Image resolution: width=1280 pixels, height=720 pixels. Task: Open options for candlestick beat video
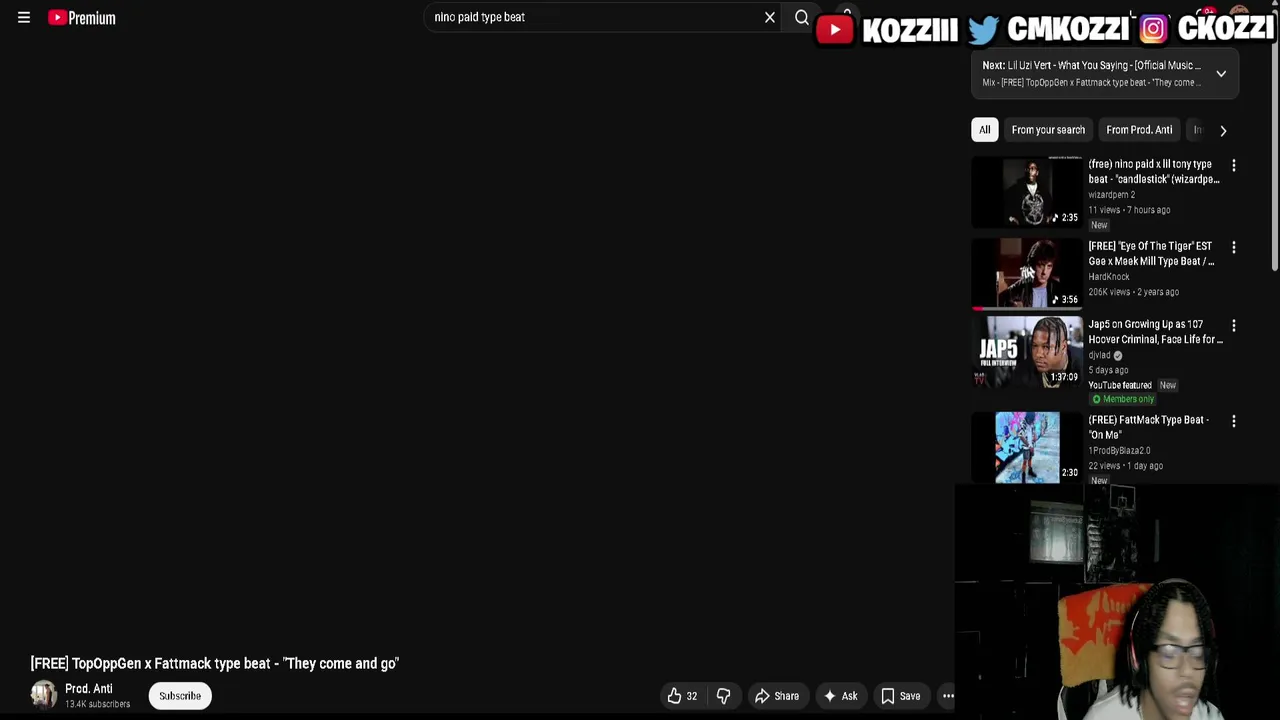point(1233,165)
